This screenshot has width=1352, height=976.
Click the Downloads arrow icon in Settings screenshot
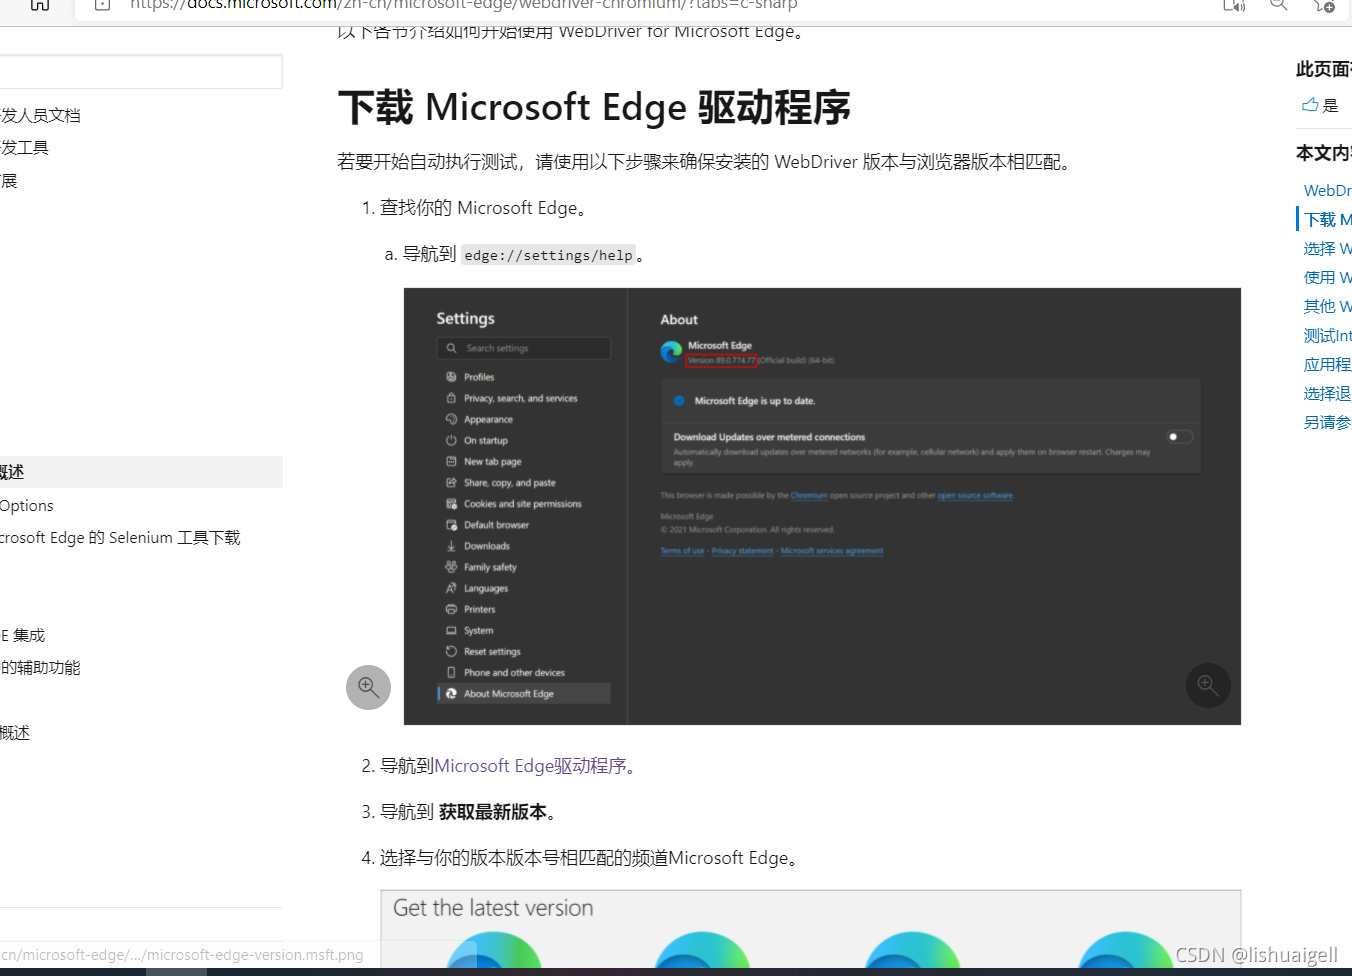click(451, 546)
